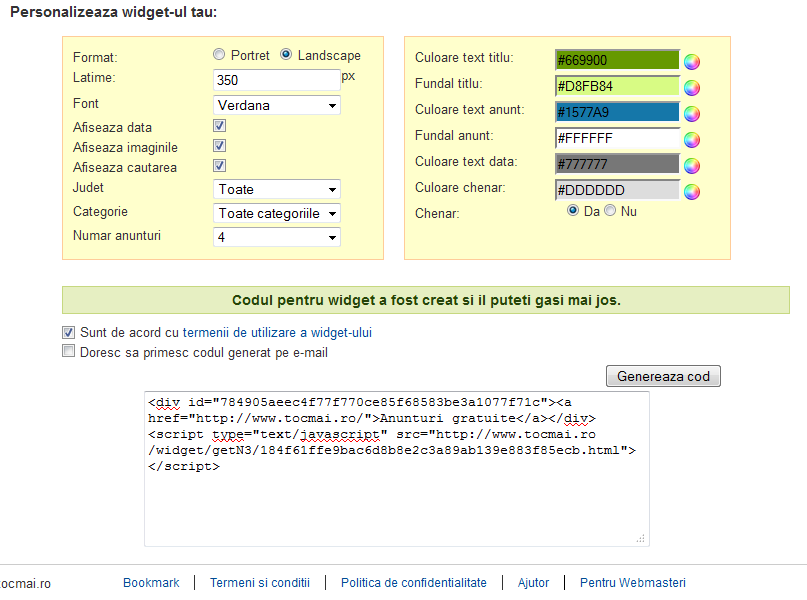The image size is (807, 600).
Task: Open the Ajutor footer link
Action: pyautogui.click(x=533, y=583)
